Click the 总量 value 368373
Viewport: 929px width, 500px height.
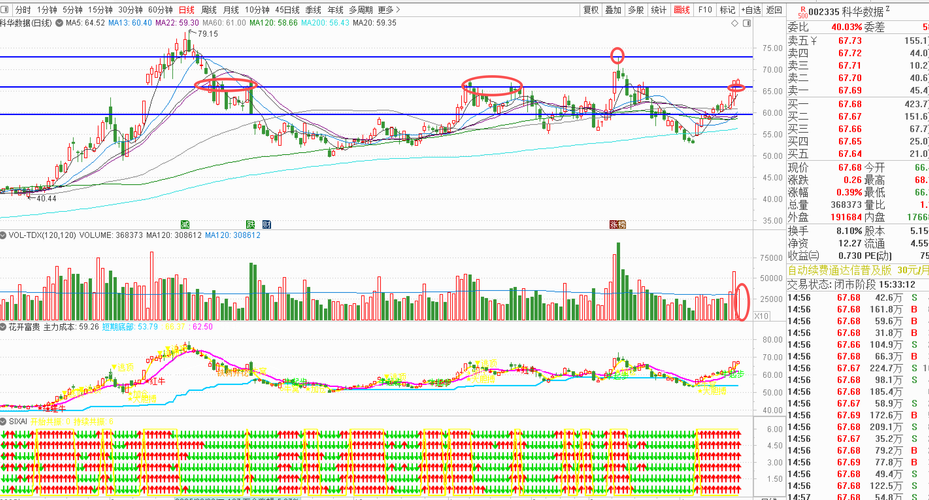[x=846, y=205]
